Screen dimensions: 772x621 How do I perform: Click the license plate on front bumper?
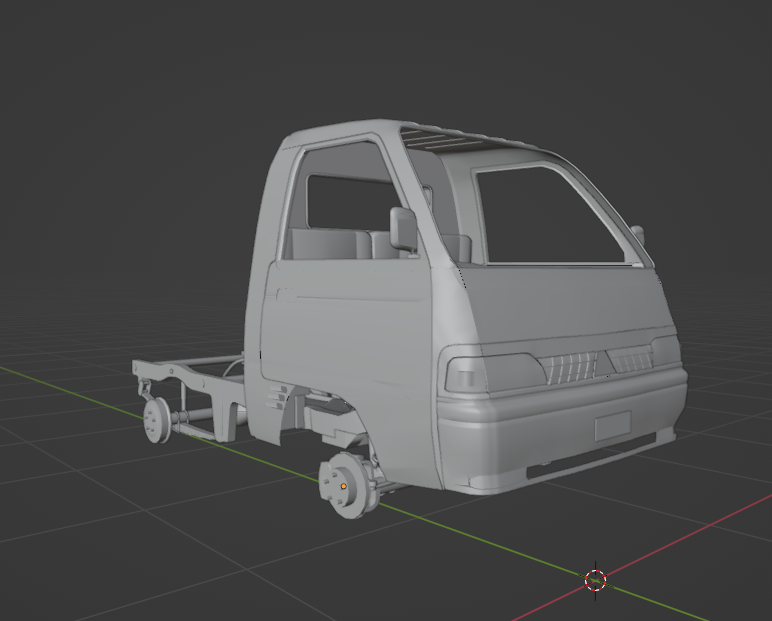coord(612,425)
